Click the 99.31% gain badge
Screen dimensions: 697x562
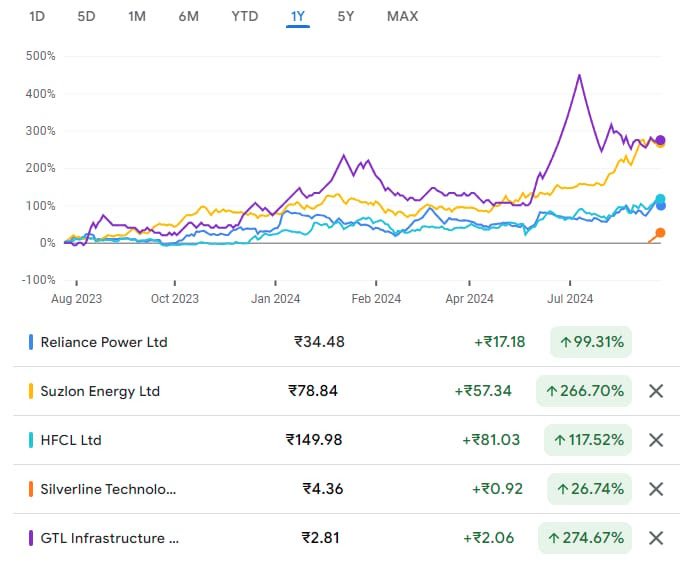pos(591,342)
